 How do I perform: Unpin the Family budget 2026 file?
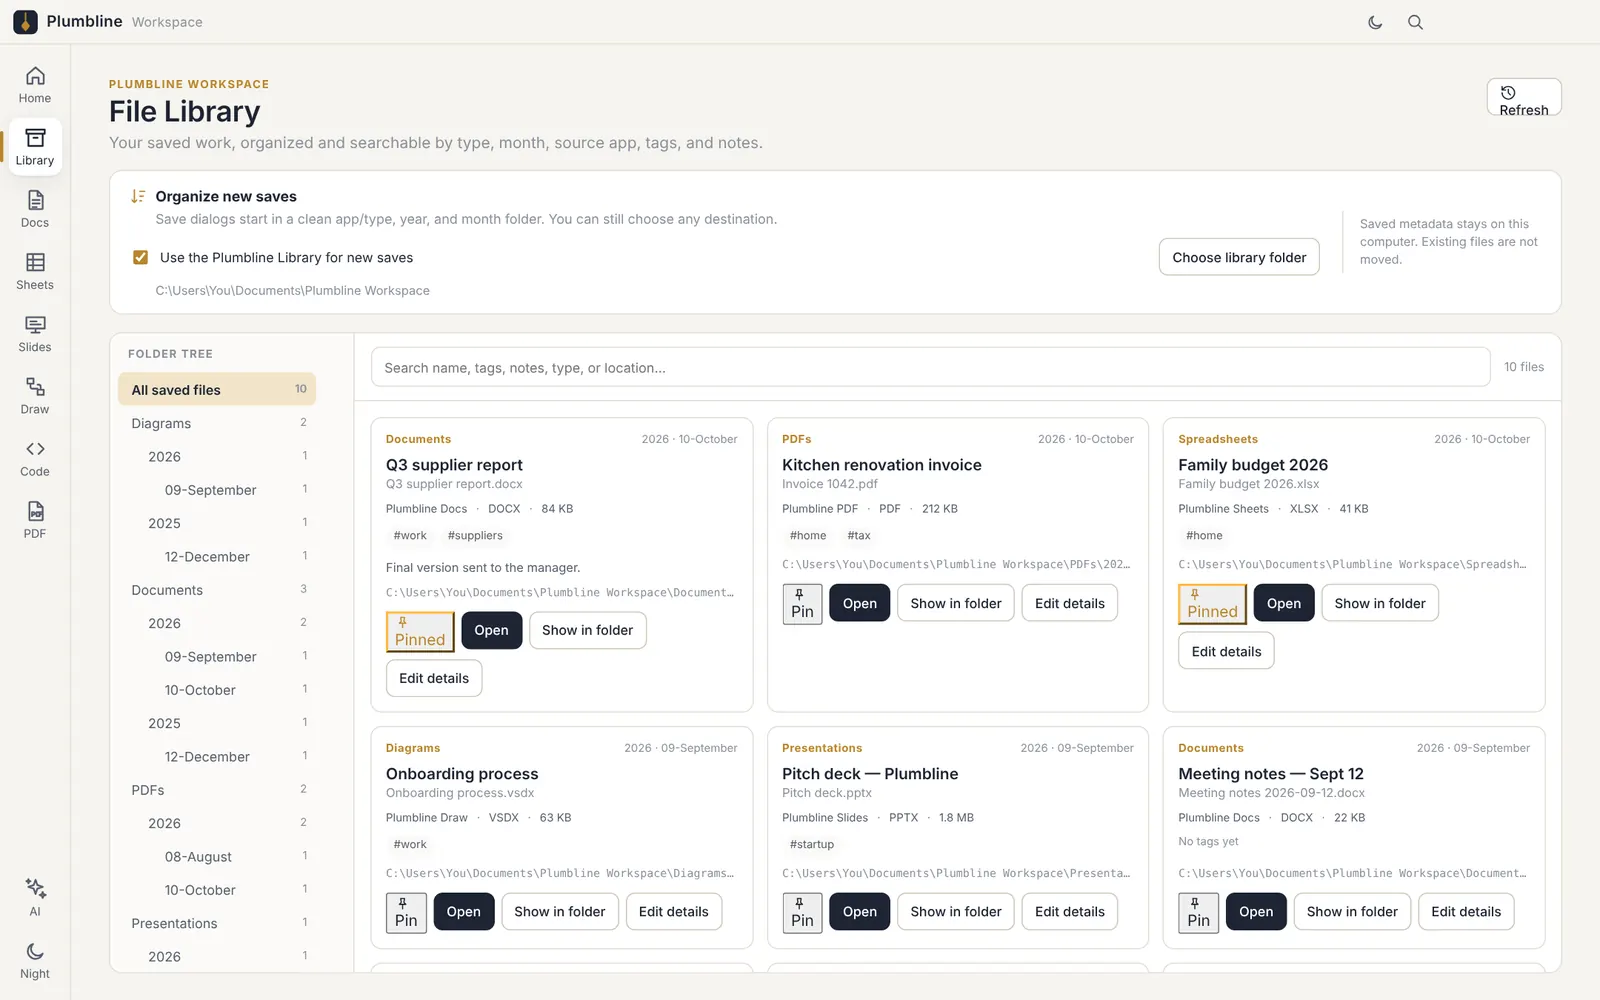tap(1212, 604)
